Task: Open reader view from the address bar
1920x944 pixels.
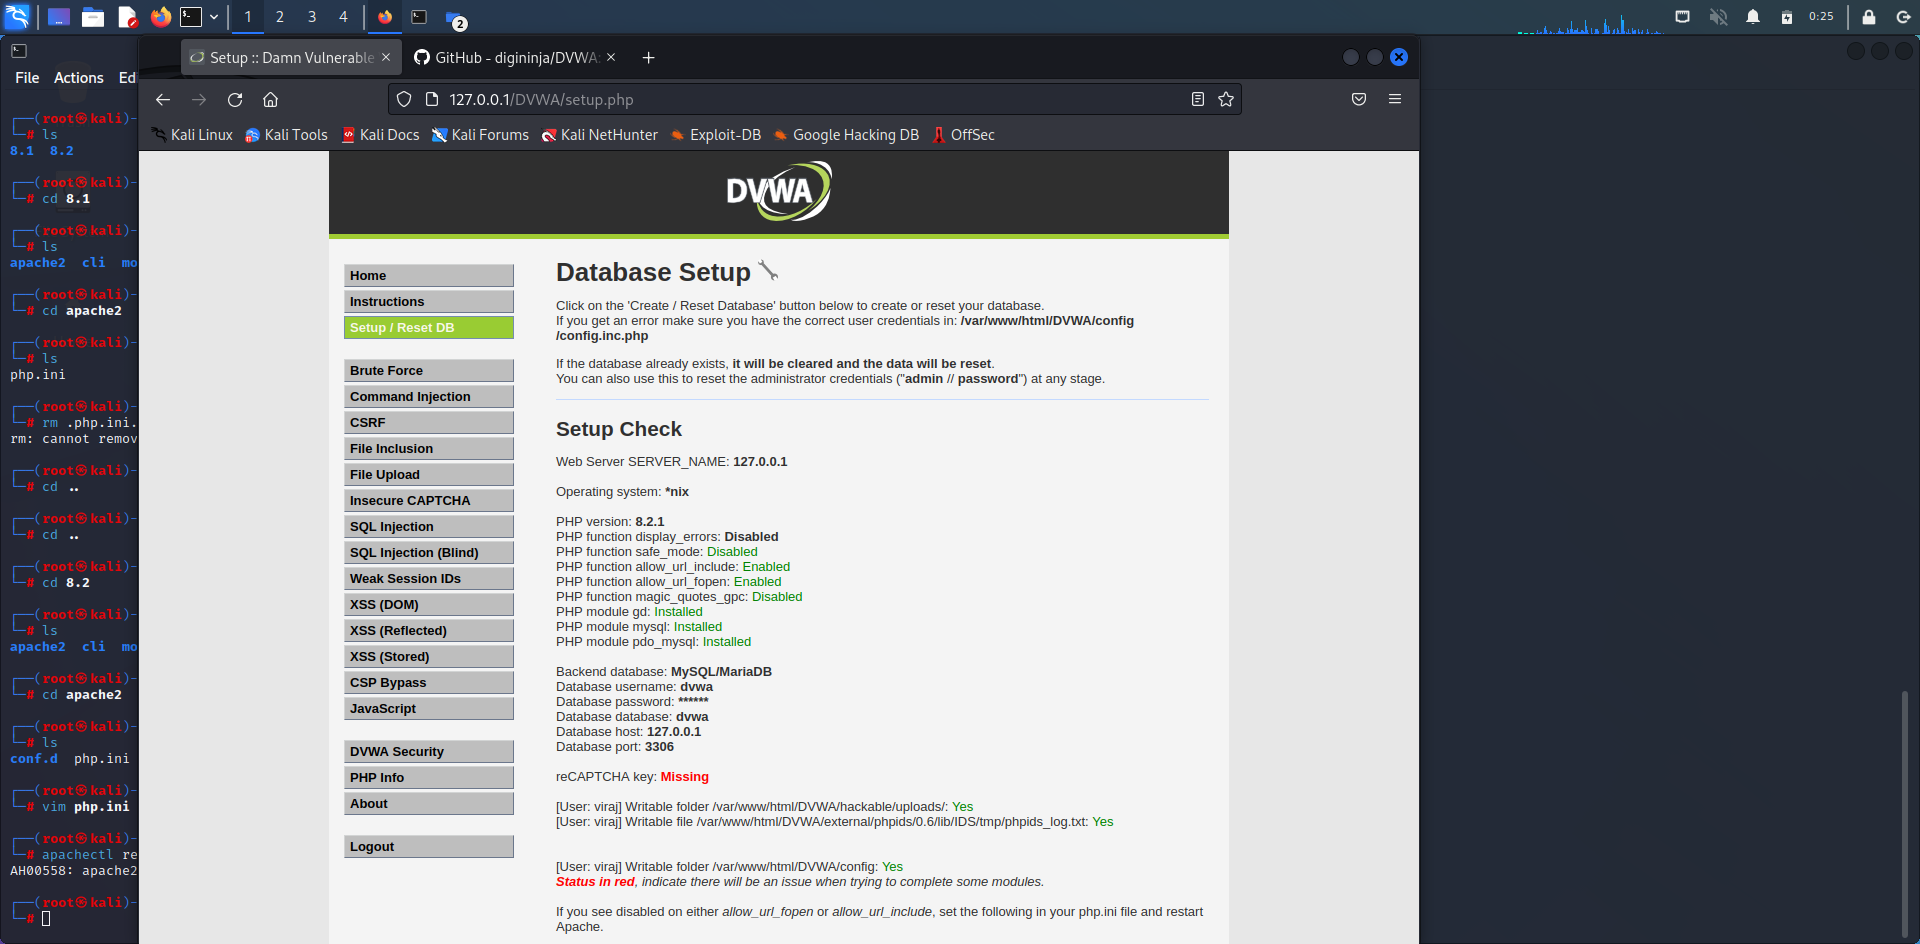Action: point(1197,99)
